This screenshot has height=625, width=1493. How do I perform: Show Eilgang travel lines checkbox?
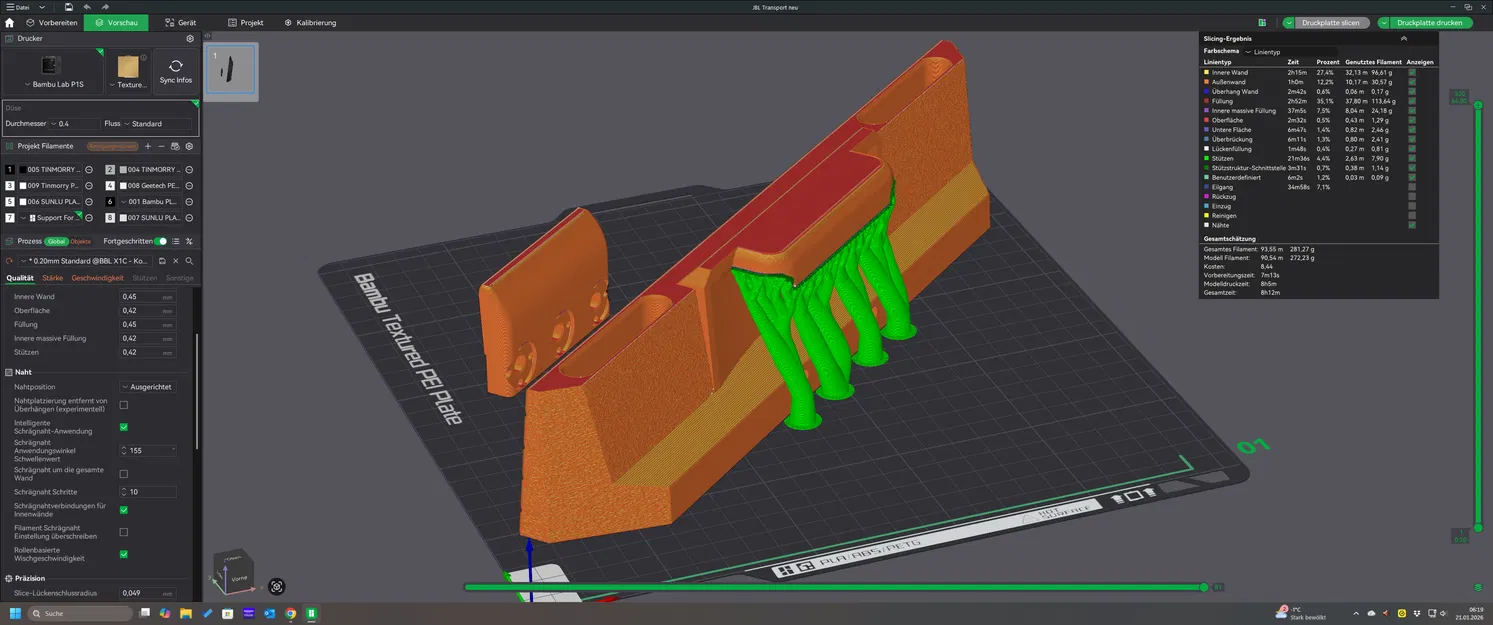click(1412, 187)
